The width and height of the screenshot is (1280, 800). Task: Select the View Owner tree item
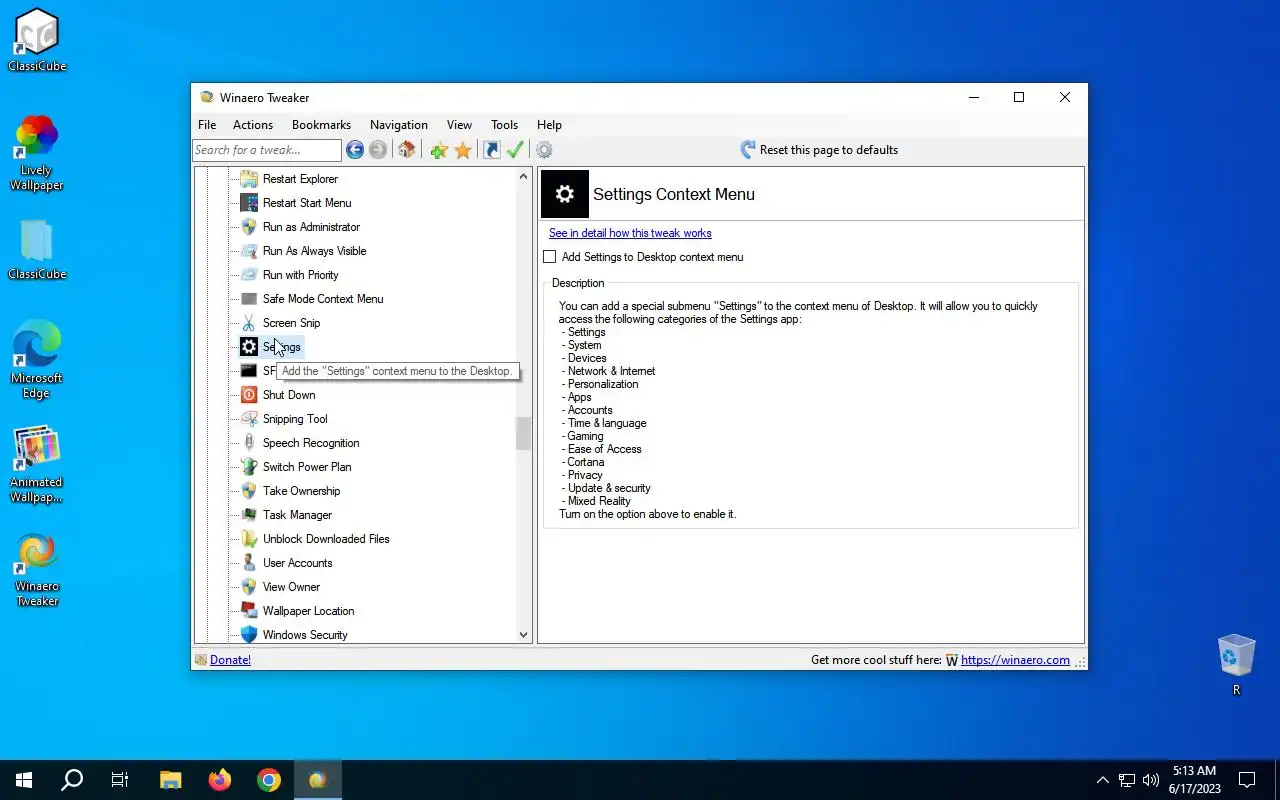(291, 587)
